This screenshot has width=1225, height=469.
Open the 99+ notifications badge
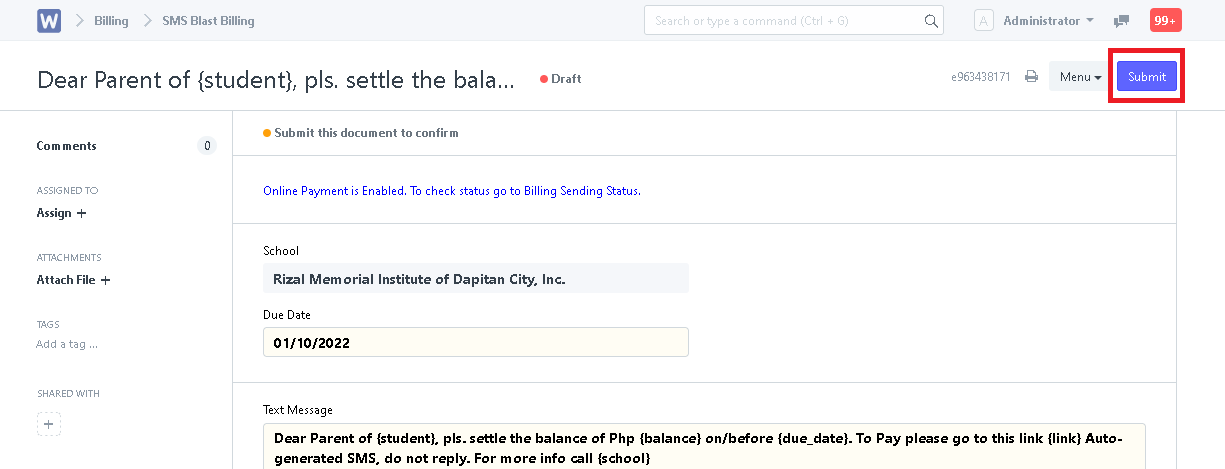tap(1165, 20)
